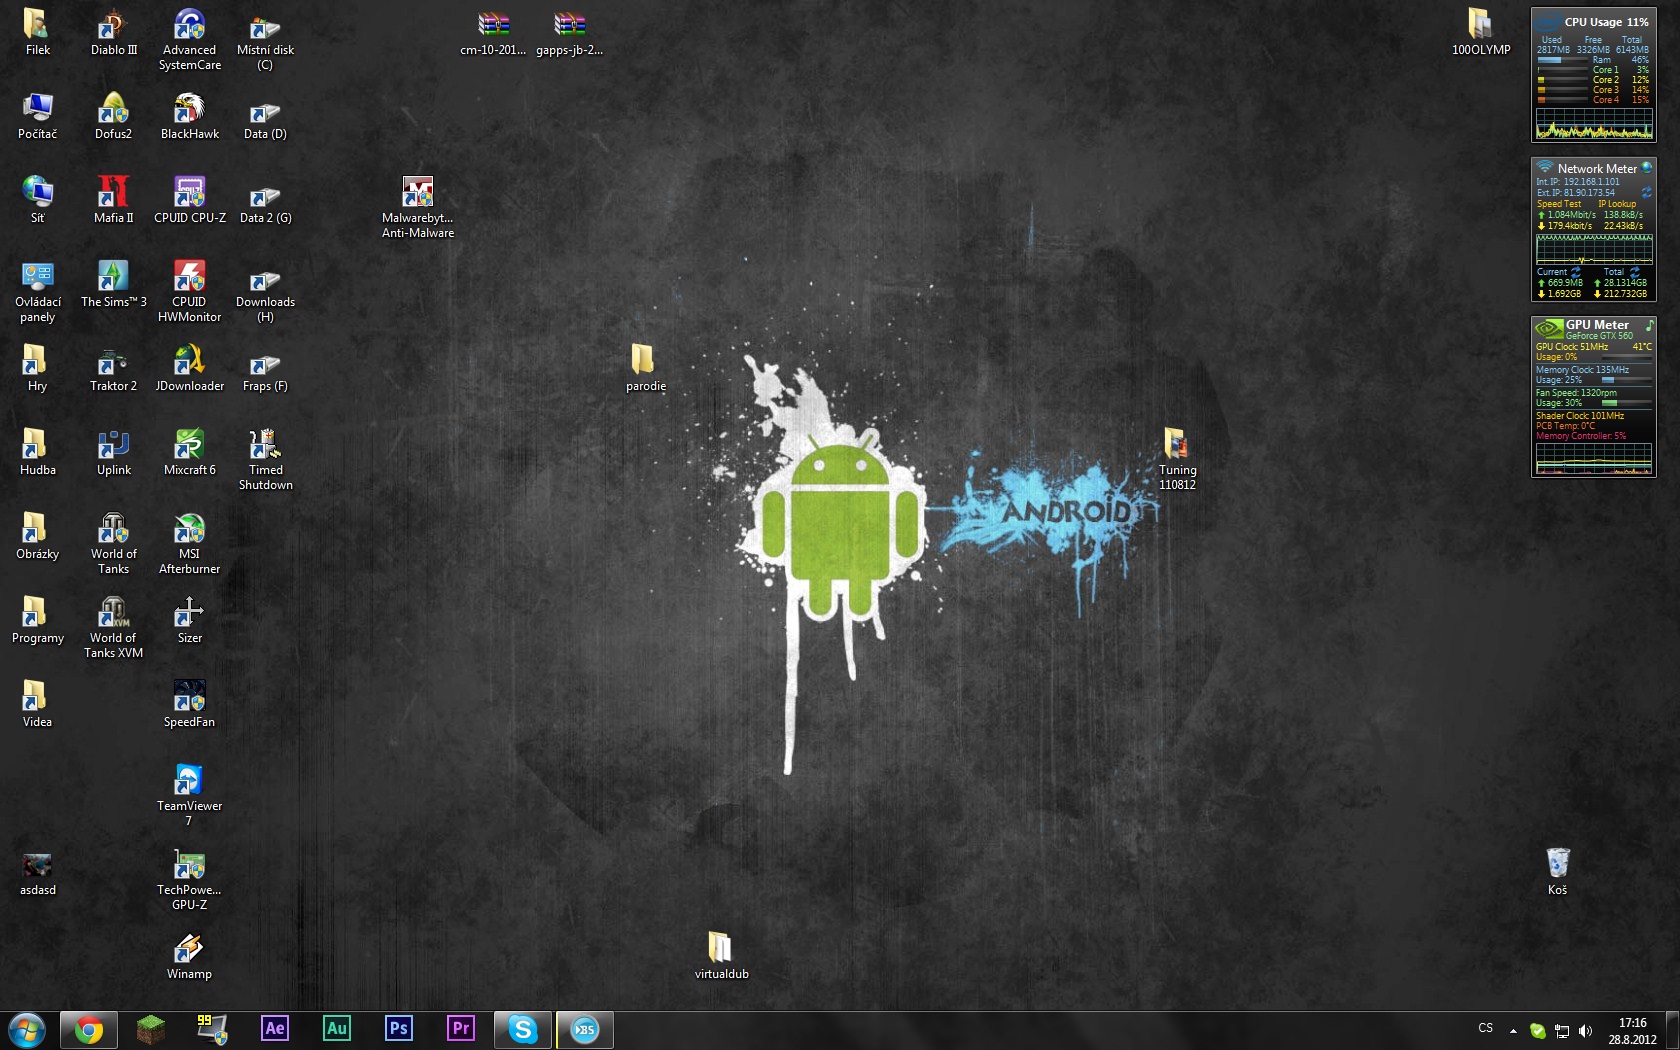
Task: Launch Winamp from the desktop
Action: [x=190, y=956]
